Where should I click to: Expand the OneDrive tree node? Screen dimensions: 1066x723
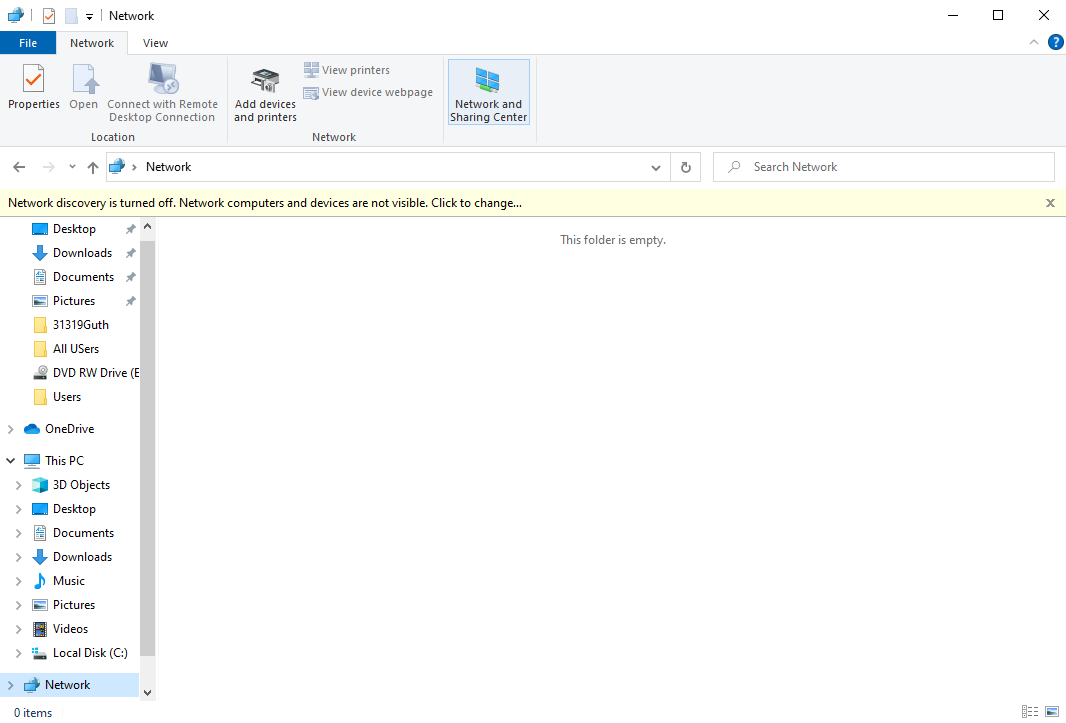point(11,429)
